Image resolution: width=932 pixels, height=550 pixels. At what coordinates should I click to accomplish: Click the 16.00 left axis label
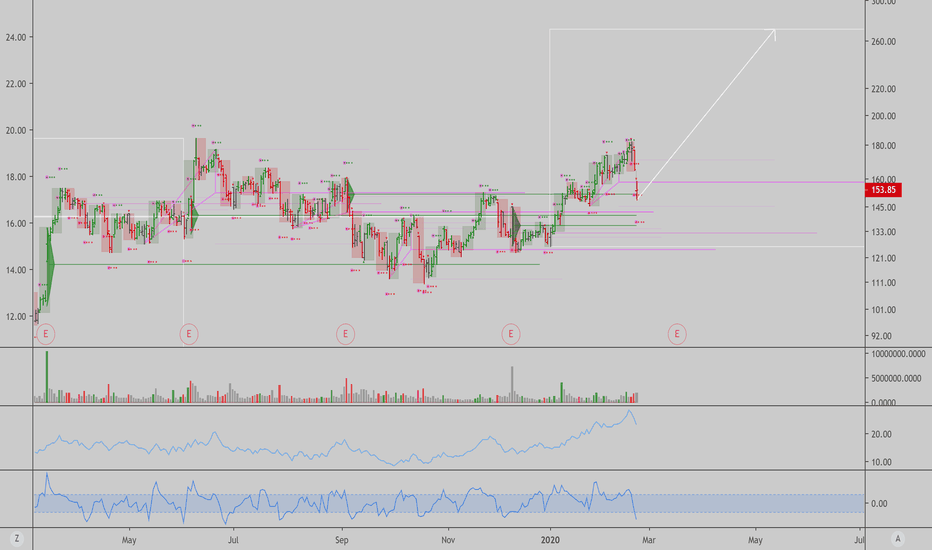point(15,224)
